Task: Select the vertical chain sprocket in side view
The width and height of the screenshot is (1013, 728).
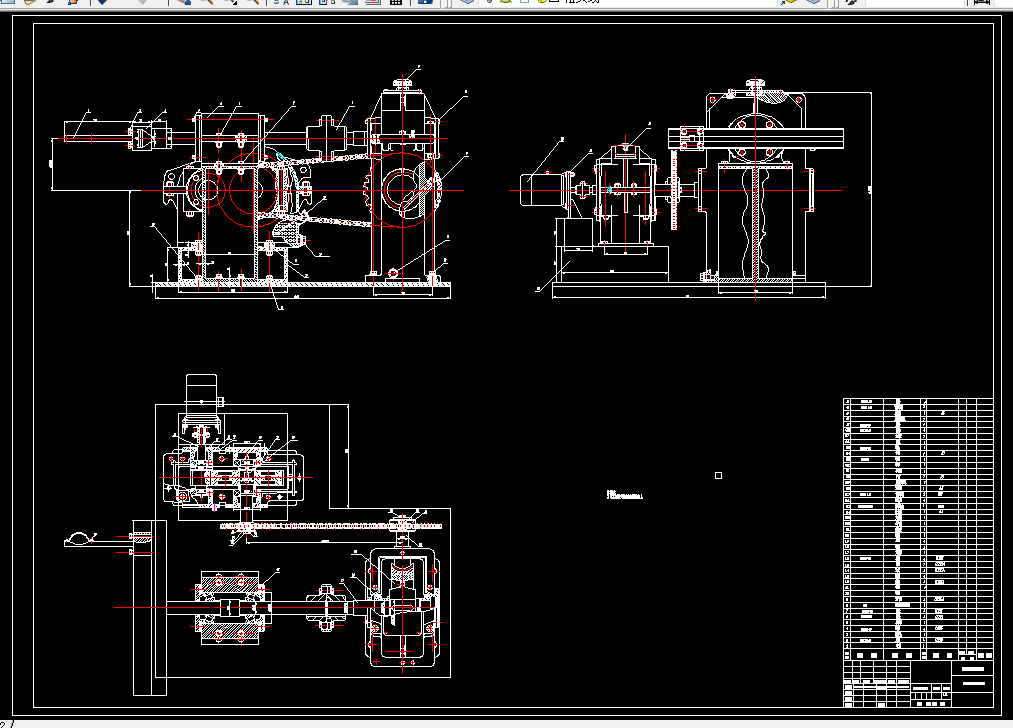Action: click(x=675, y=190)
